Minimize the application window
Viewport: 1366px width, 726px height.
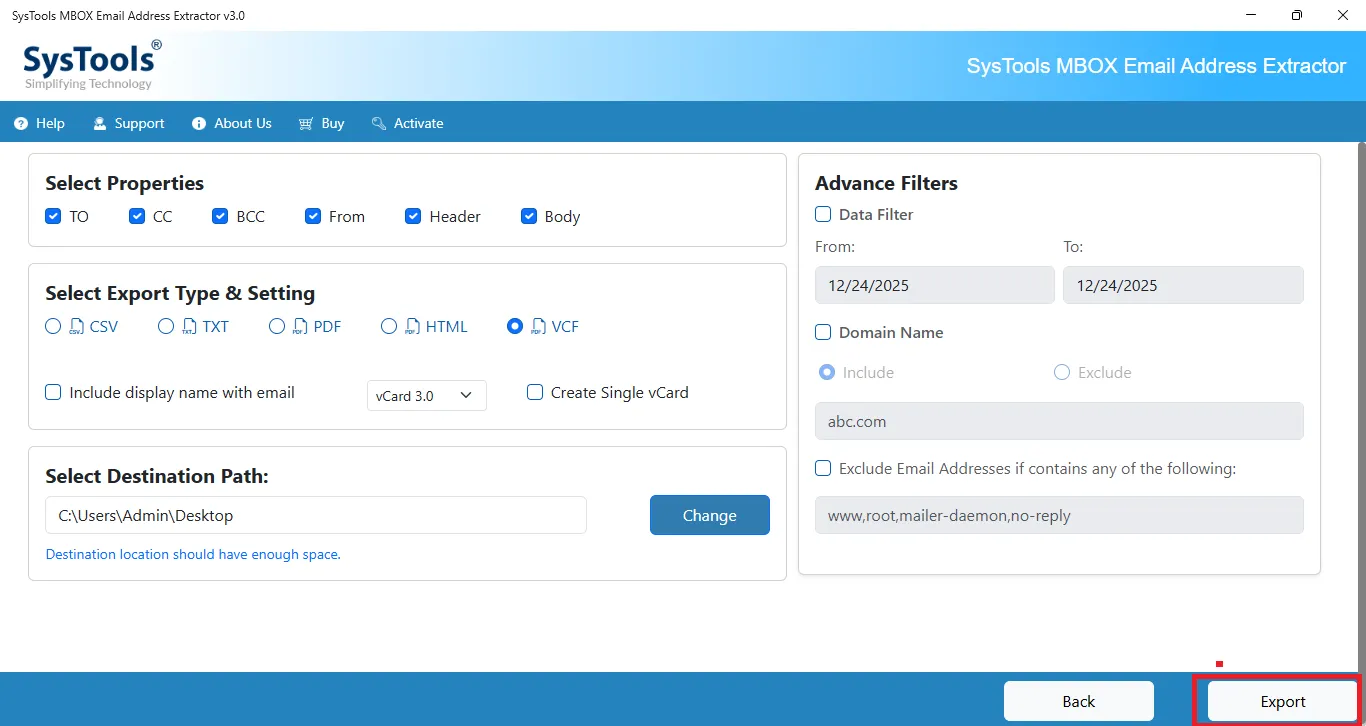pyautogui.click(x=1252, y=15)
